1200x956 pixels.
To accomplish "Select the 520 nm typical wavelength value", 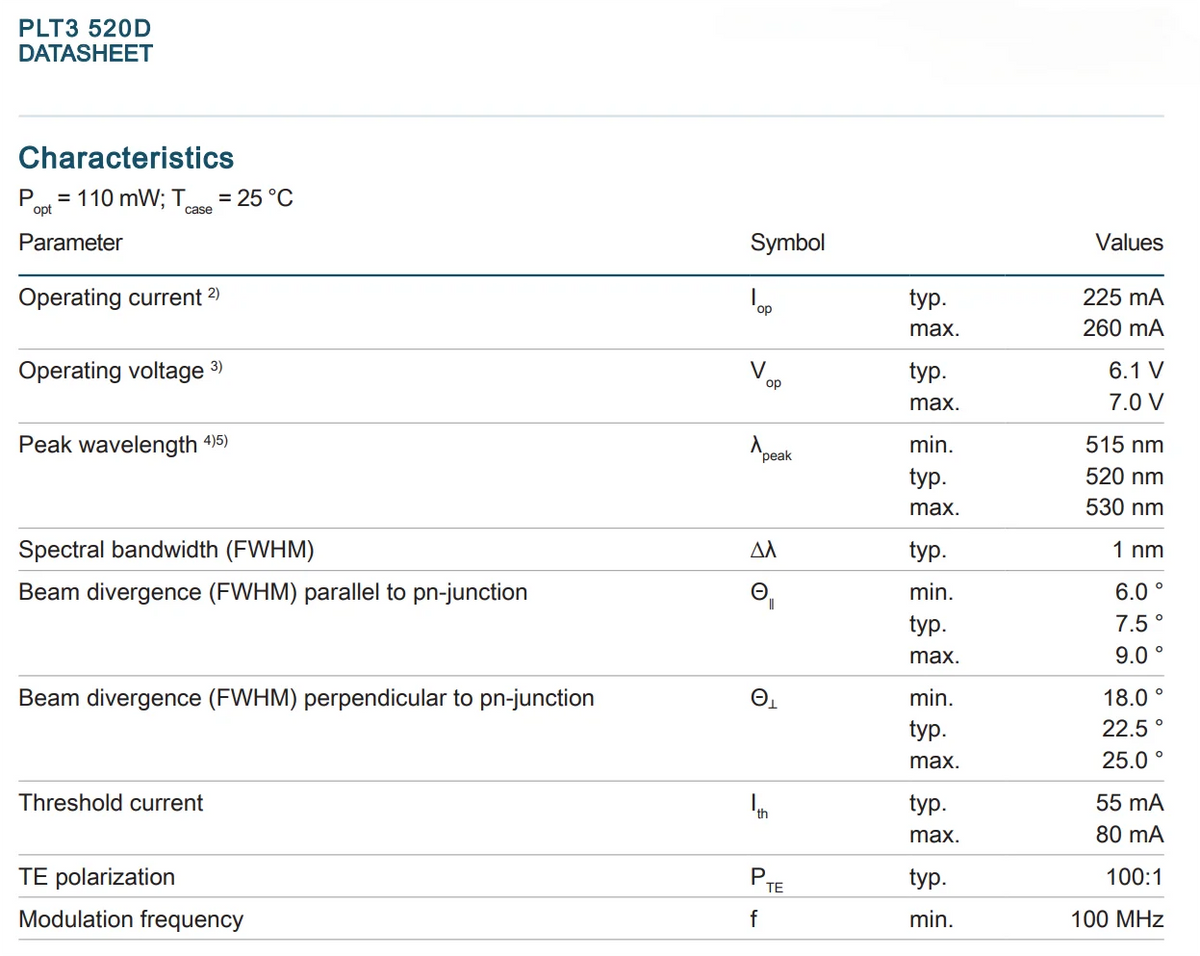I will [x=1125, y=476].
